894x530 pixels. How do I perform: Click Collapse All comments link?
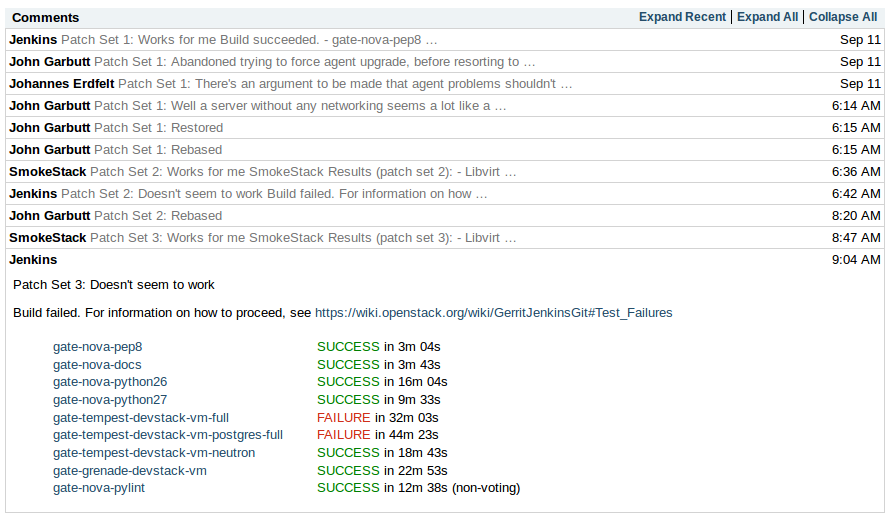(x=843, y=17)
